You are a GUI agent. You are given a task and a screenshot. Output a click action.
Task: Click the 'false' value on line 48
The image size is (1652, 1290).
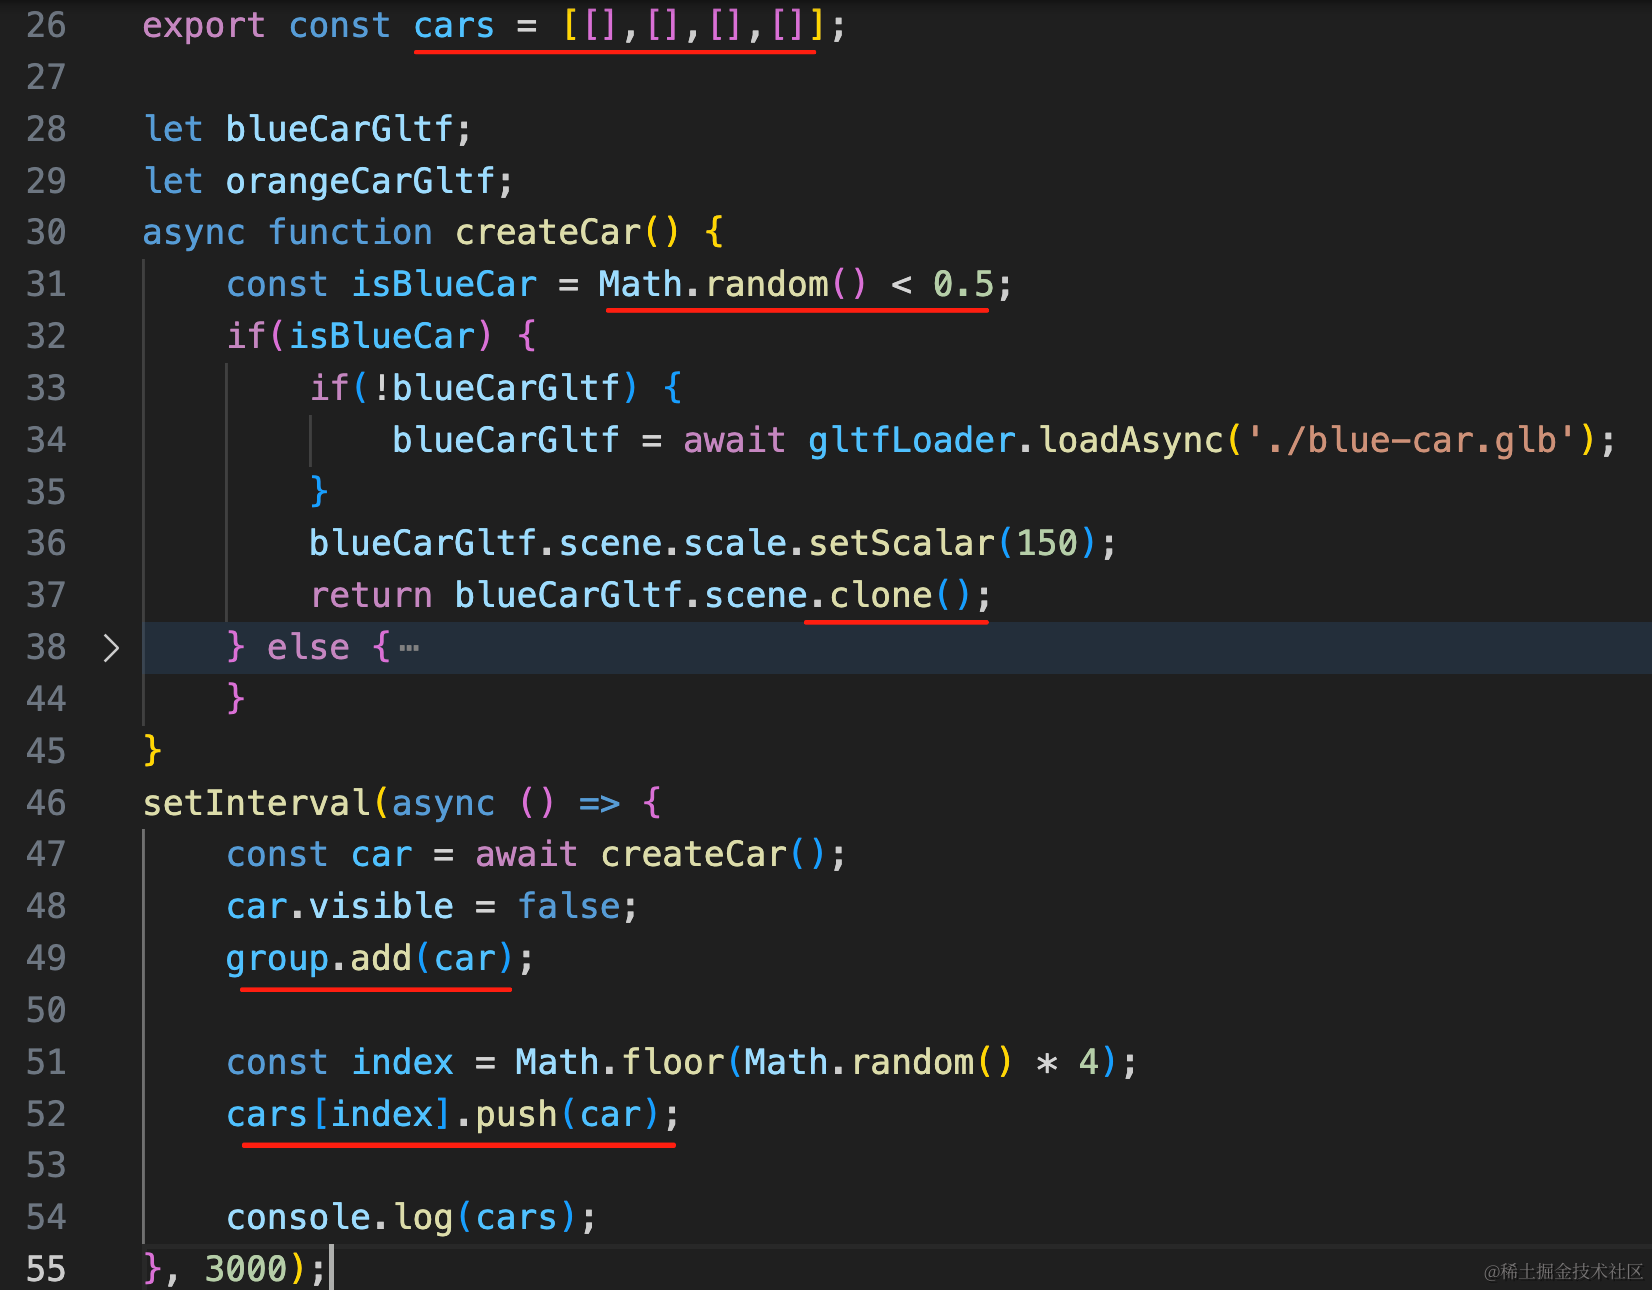(x=569, y=906)
